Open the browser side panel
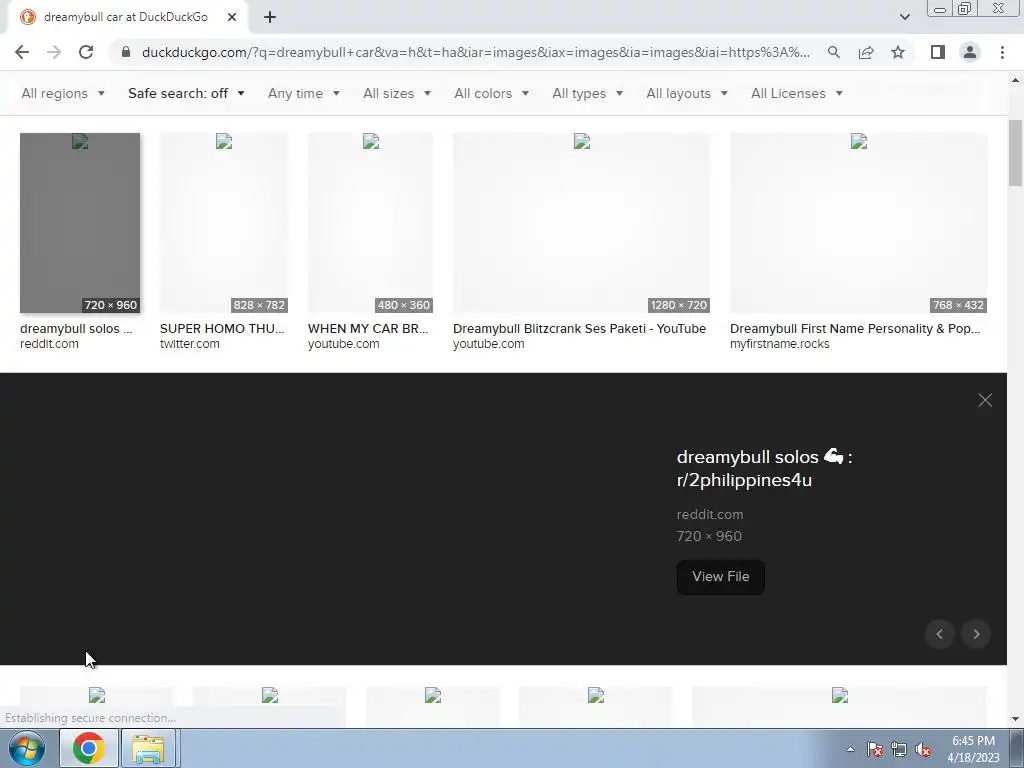This screenshot has height=768, width=1024. [x=938, y=52]
